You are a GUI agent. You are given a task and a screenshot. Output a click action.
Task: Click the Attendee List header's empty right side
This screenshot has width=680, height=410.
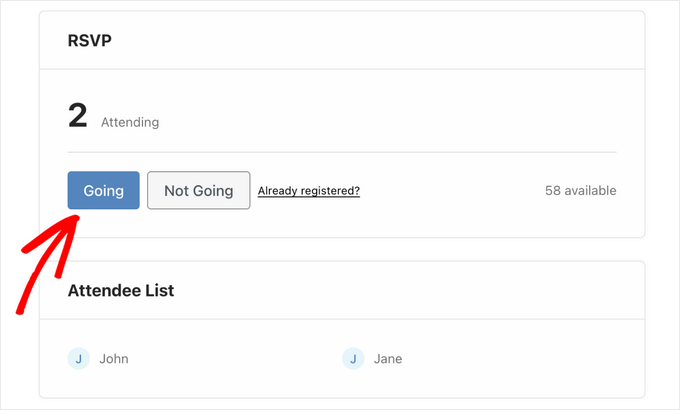(450, 290)
